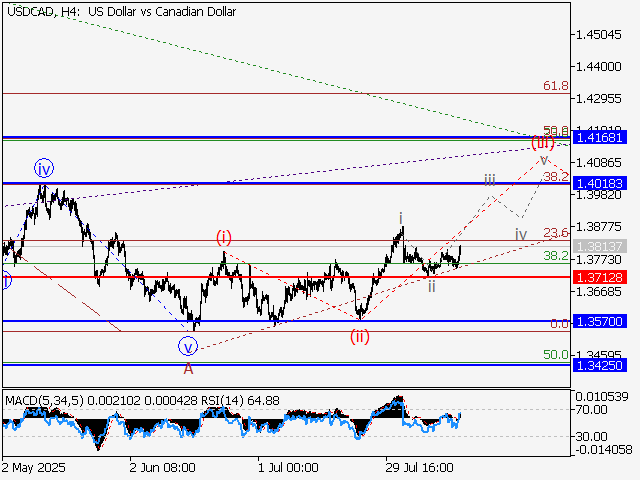640x480 pixels.
Task: Click the green ii subwave label
Action: 431,285
